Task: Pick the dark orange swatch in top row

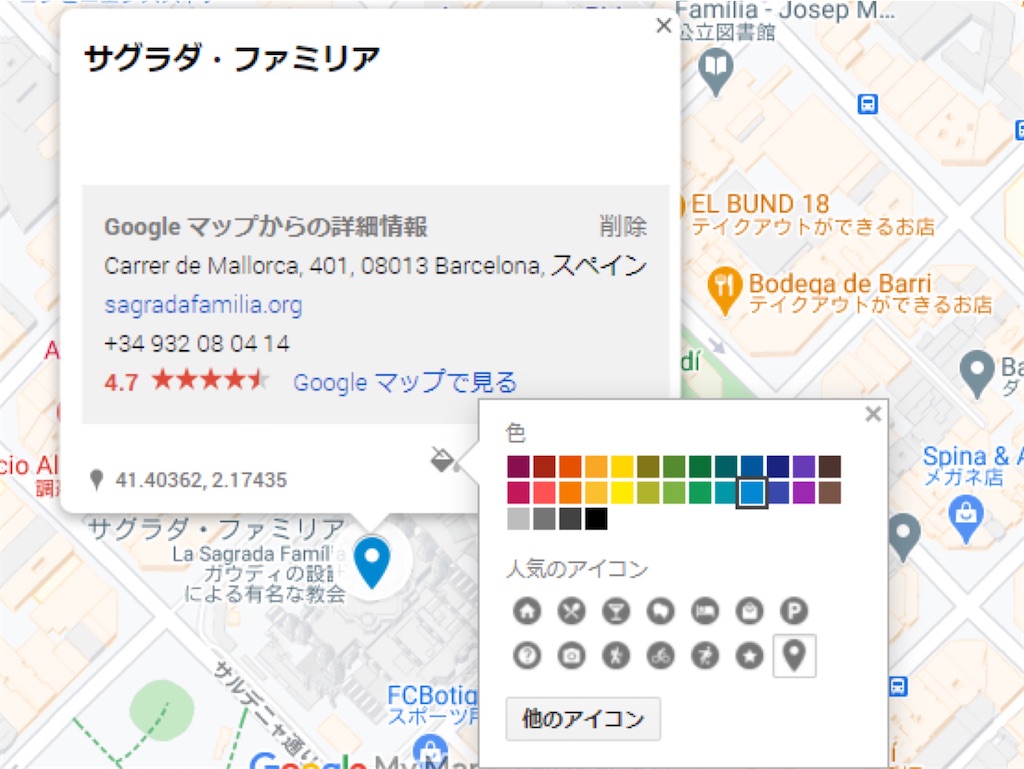Action: (x=570, y=467)
